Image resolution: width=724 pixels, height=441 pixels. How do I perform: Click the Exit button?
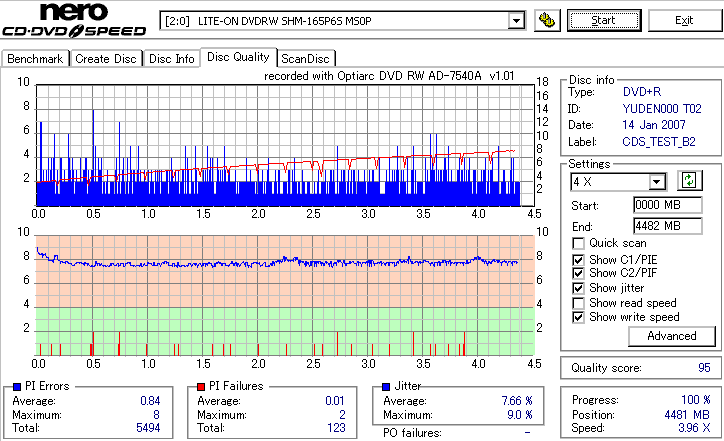(684, 21)
